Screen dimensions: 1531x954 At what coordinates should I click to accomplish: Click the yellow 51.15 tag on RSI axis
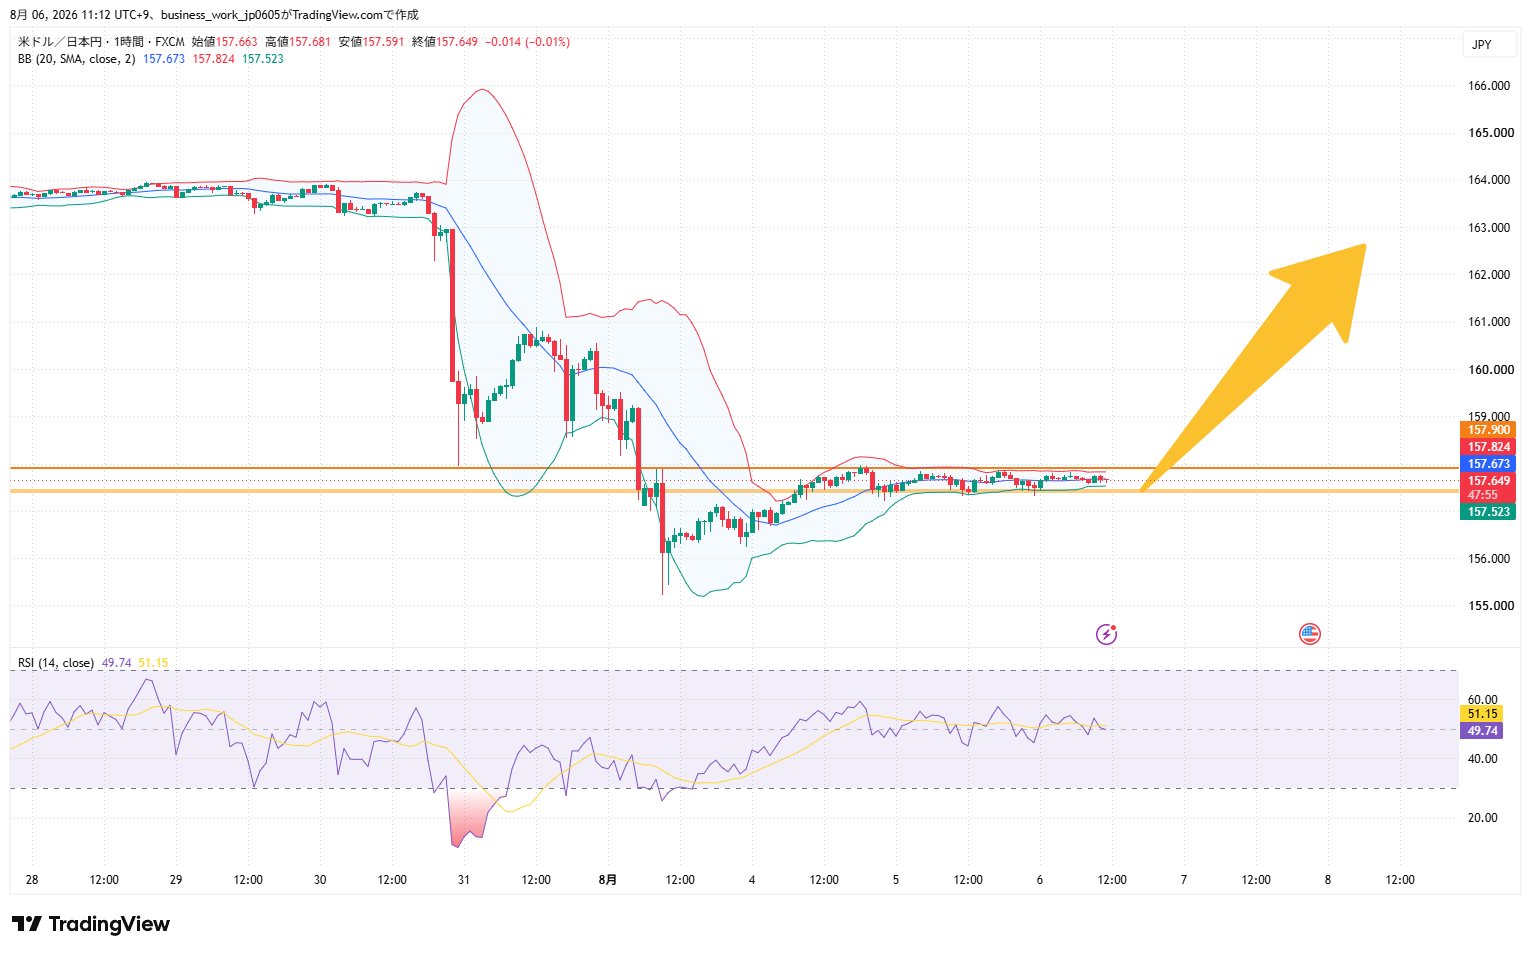pyautogui.click(x=1481, y=714)
